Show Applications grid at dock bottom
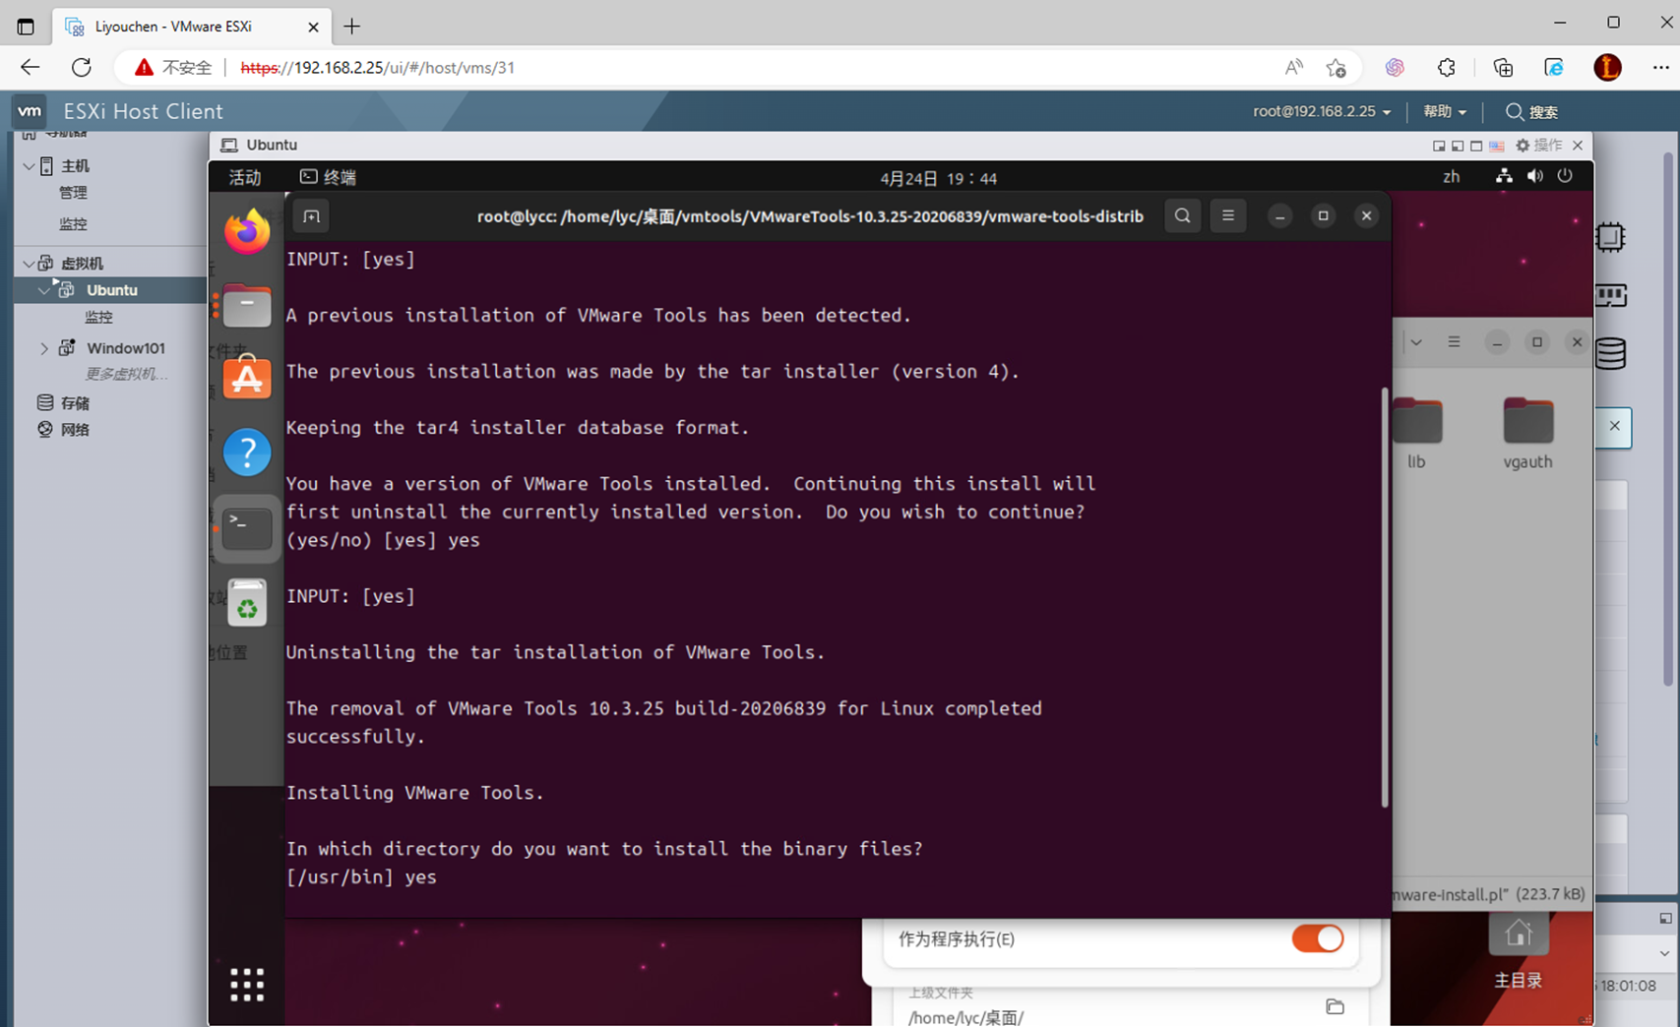The image size is (1680, 1027). [x=247, y=984]
